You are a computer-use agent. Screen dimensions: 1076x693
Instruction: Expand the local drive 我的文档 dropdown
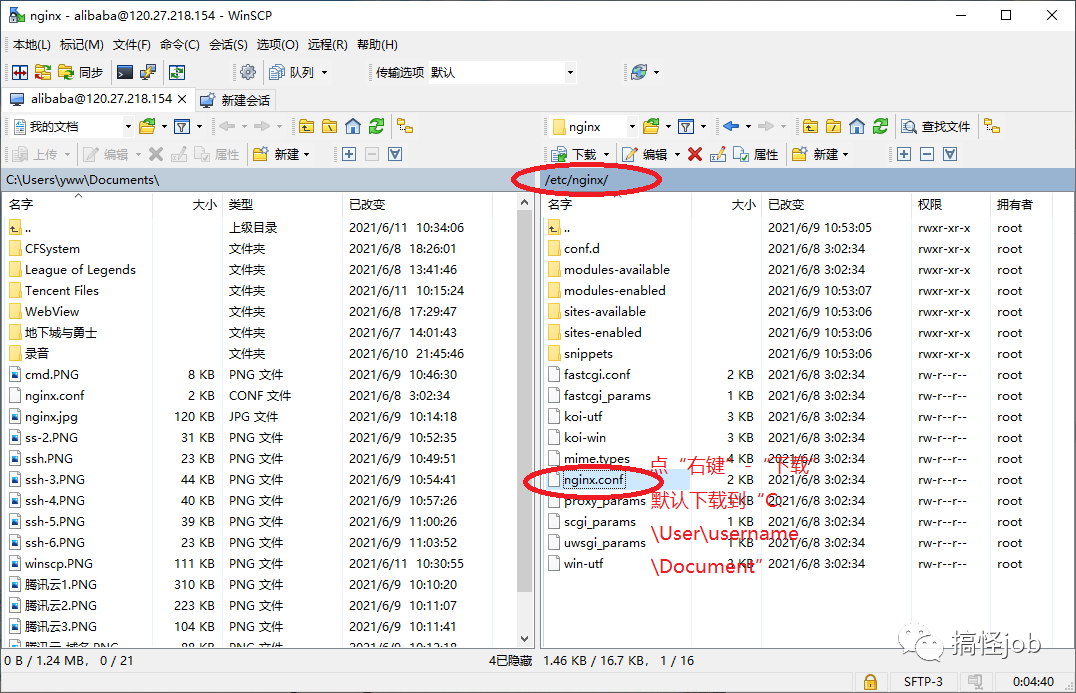[128, 126]
